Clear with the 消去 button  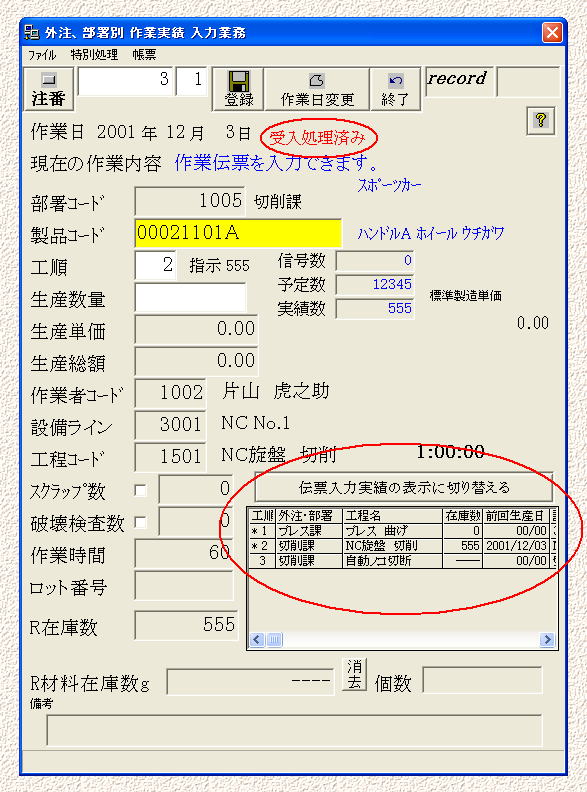[x=354, y=674]
